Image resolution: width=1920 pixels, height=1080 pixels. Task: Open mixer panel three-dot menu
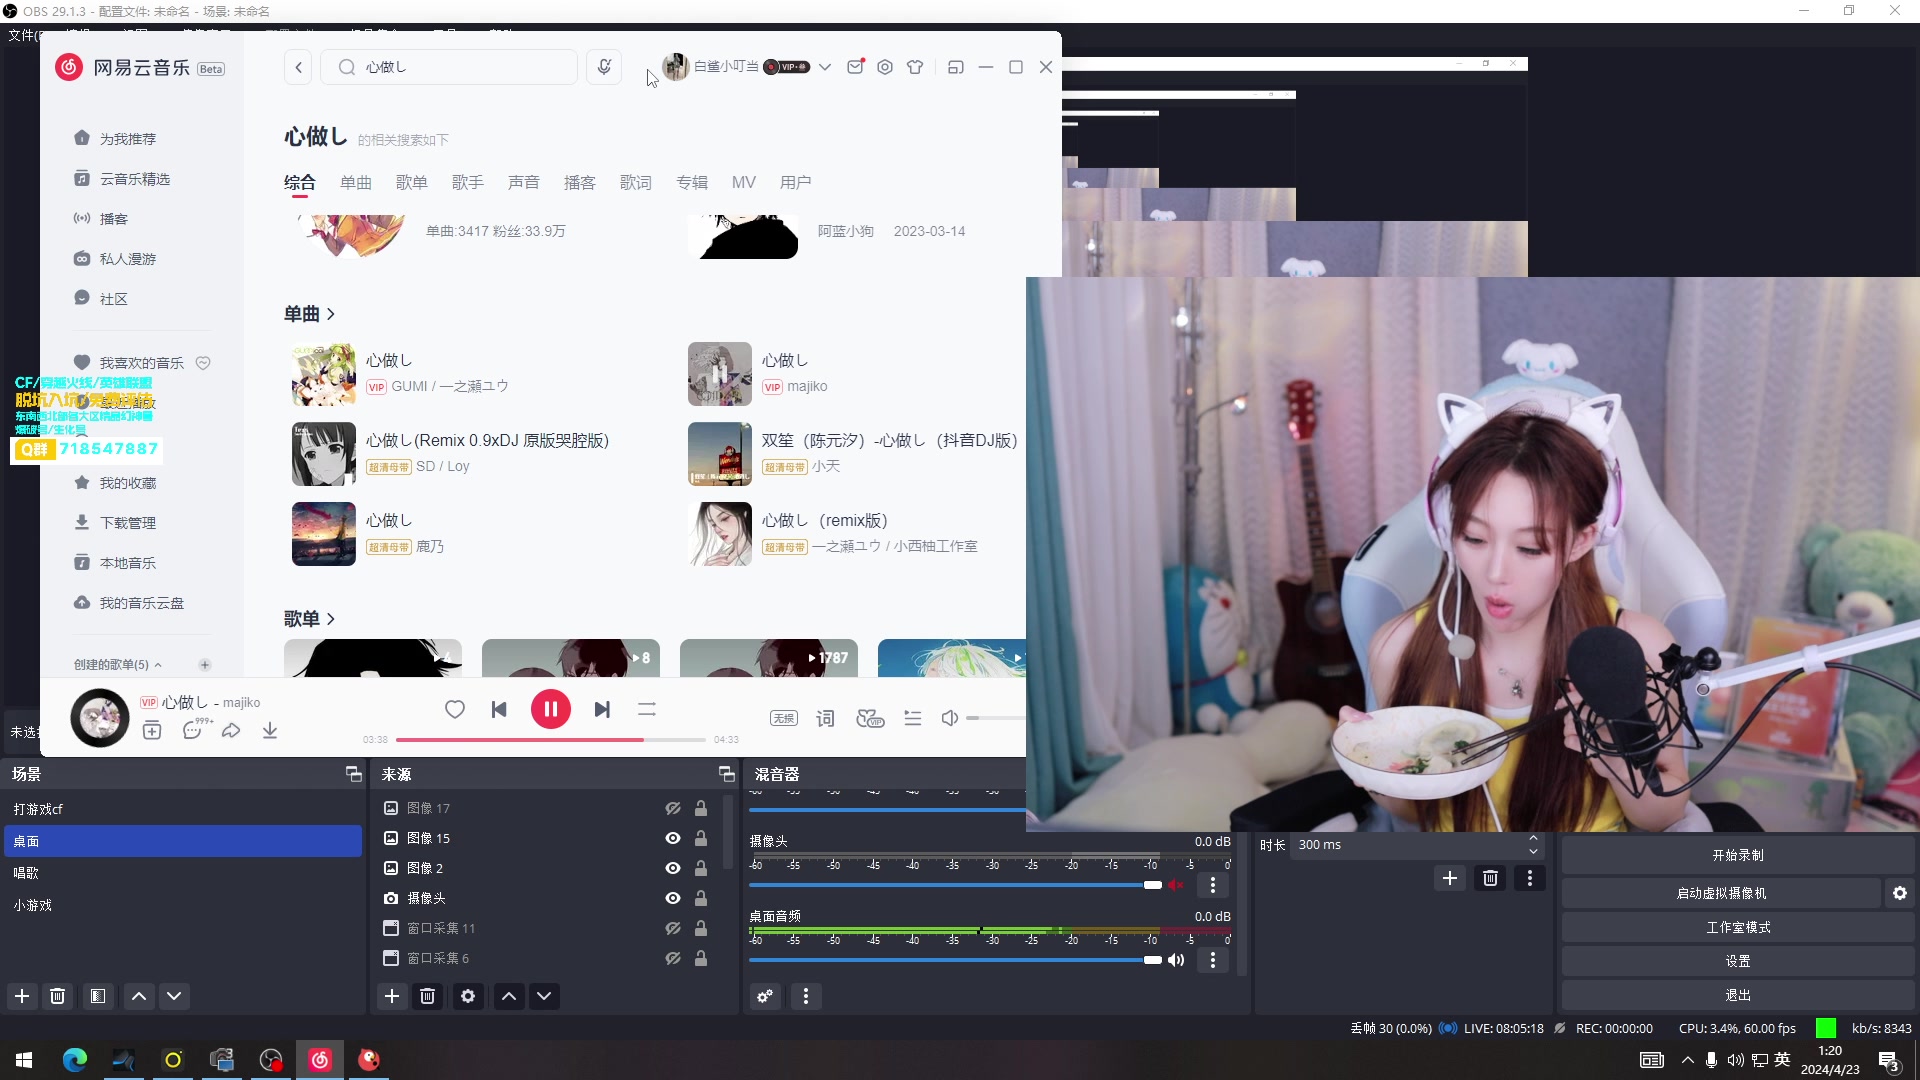(x=806, y=996)
